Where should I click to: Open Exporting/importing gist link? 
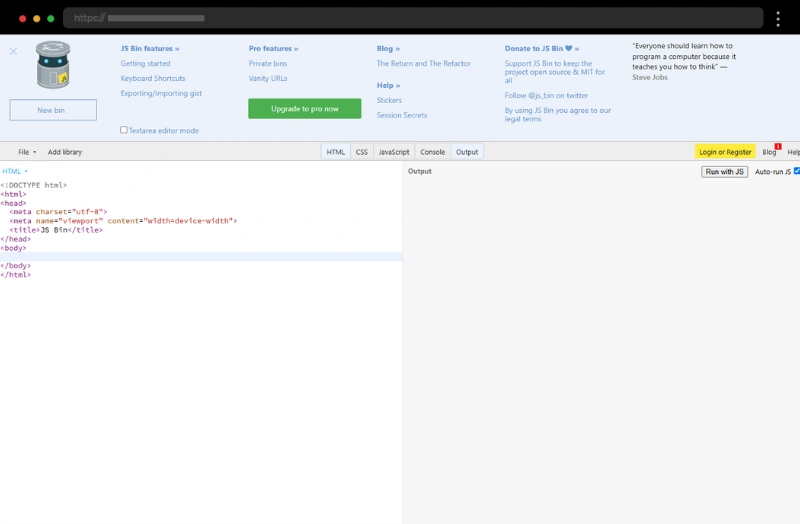pyautogui.click(x=161, y=93)
